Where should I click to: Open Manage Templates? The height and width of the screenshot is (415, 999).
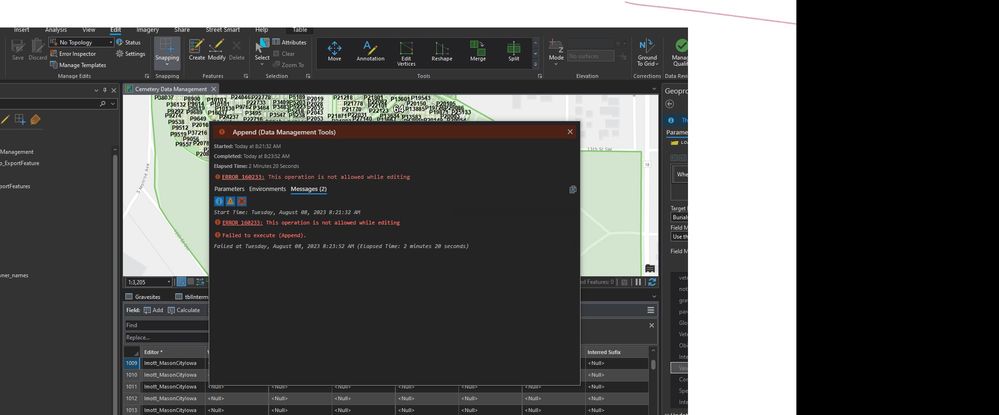(x=78, y=64)
